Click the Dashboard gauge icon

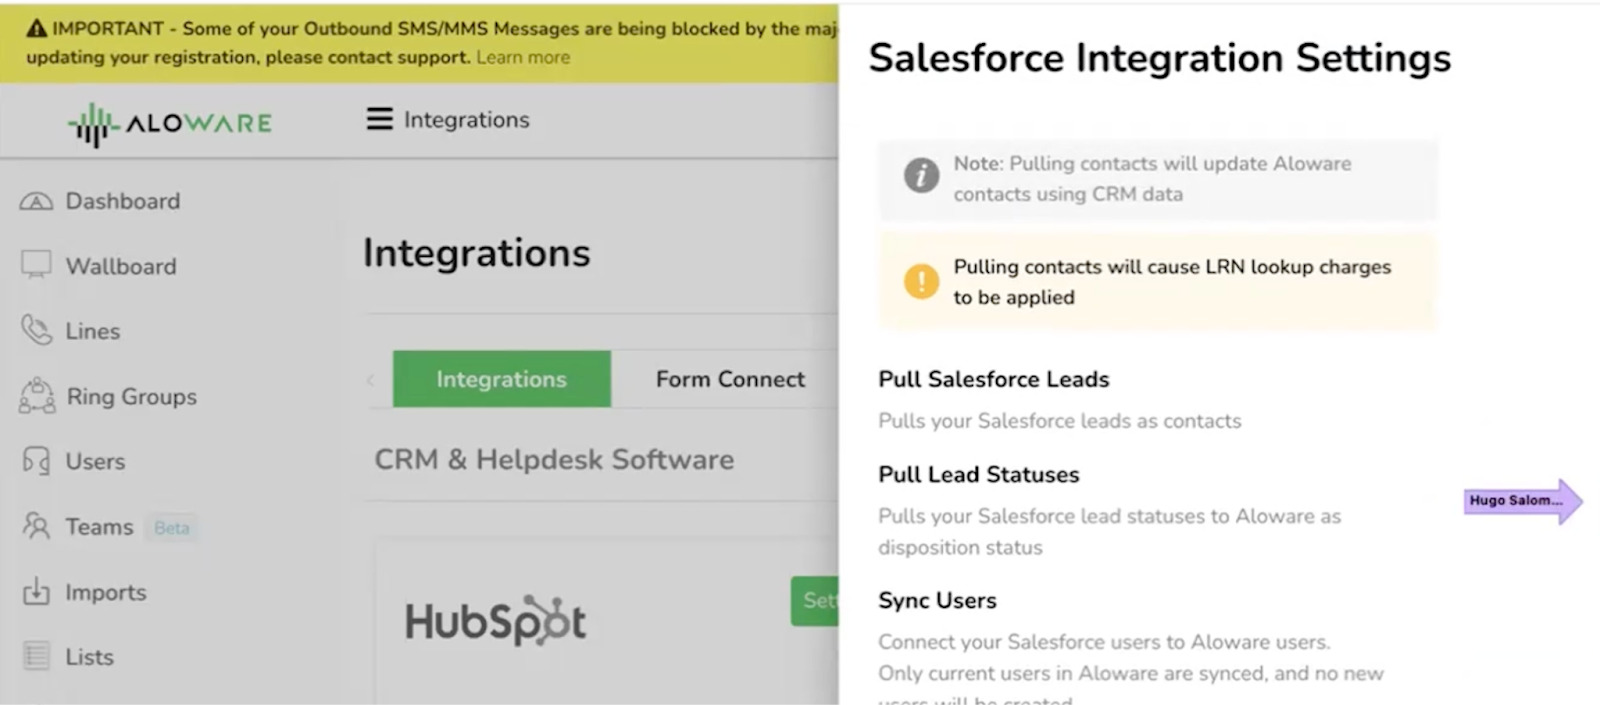tap(36, 201)
